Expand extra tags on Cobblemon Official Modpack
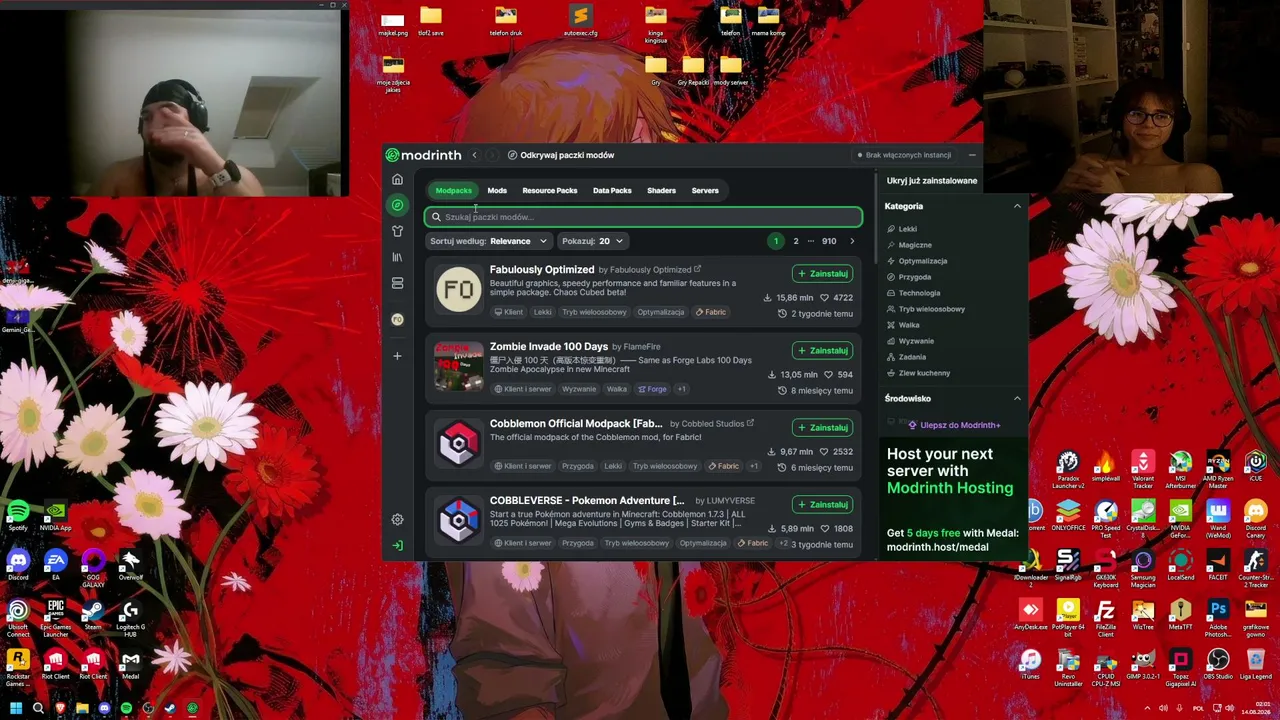This screenshot has width=1280, height=720. (x=754, y=466)
